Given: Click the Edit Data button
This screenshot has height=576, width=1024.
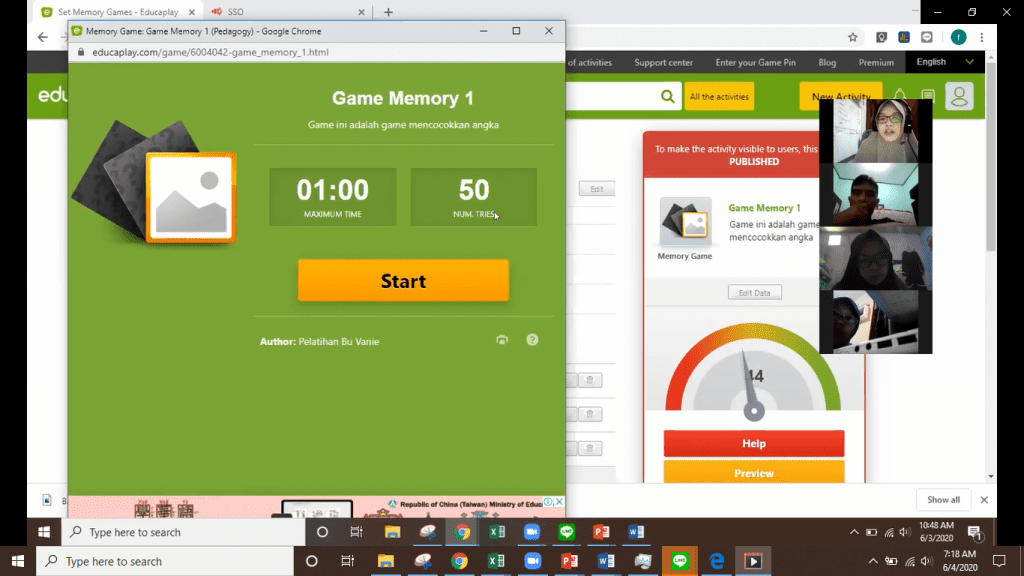Looking at the screenshot, I should [754, 293].
